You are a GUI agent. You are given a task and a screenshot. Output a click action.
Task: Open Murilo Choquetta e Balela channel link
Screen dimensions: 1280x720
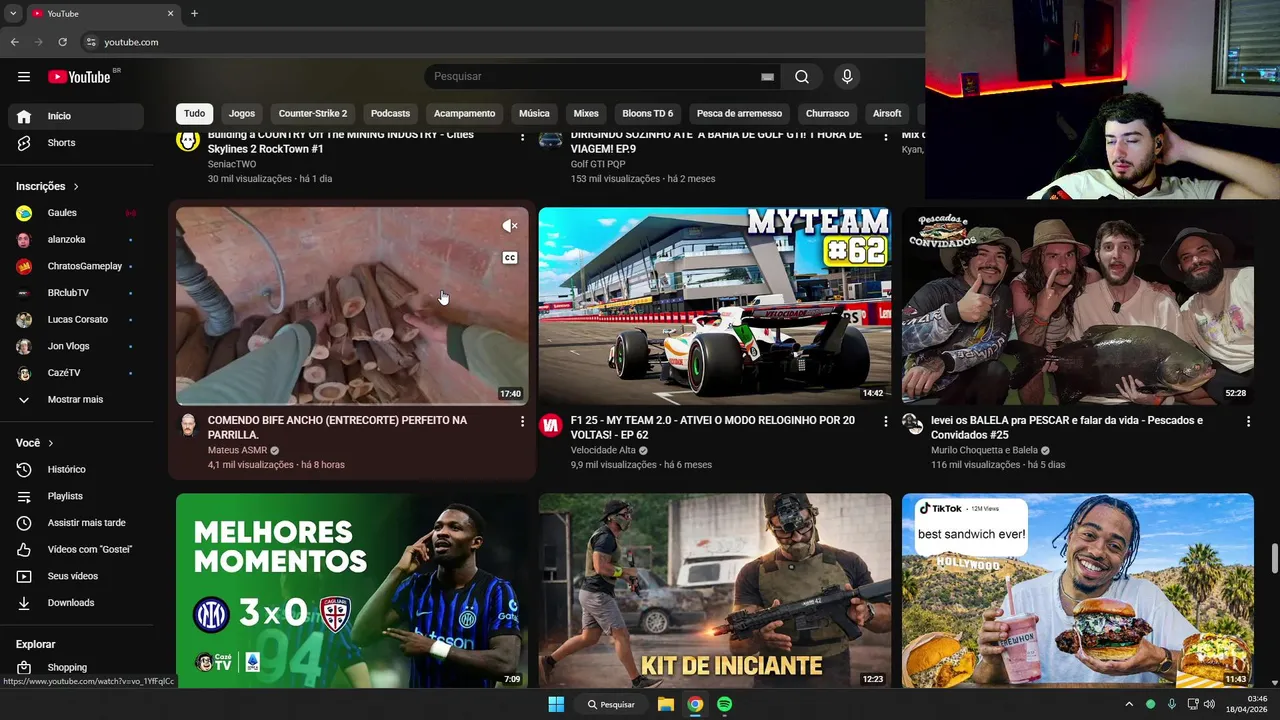[984, 450]
